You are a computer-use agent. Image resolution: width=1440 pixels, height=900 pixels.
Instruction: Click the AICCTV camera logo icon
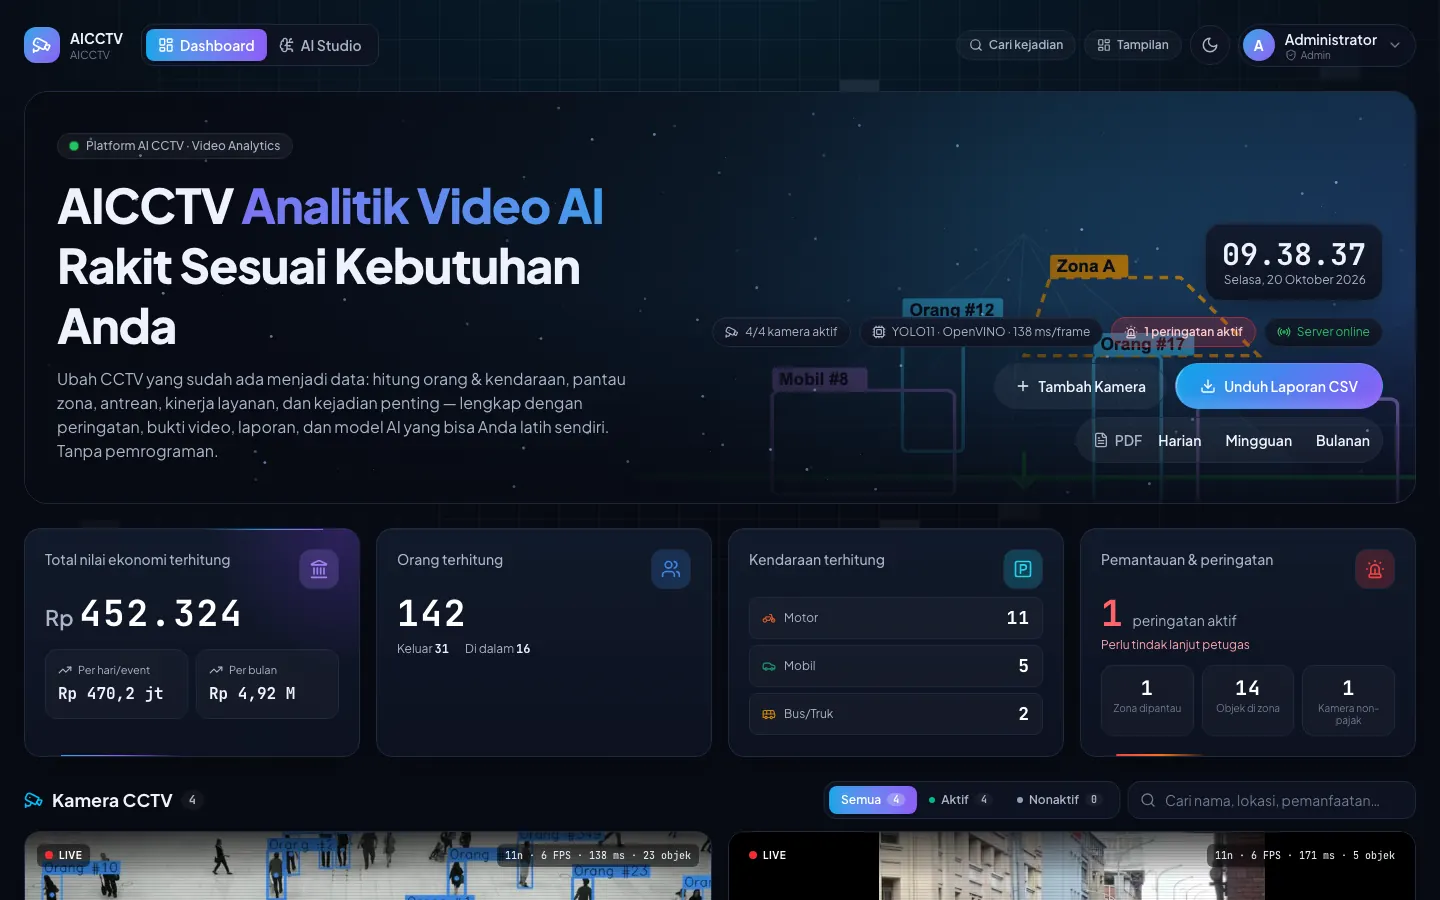pyautogui.click(x=42, y=45)
